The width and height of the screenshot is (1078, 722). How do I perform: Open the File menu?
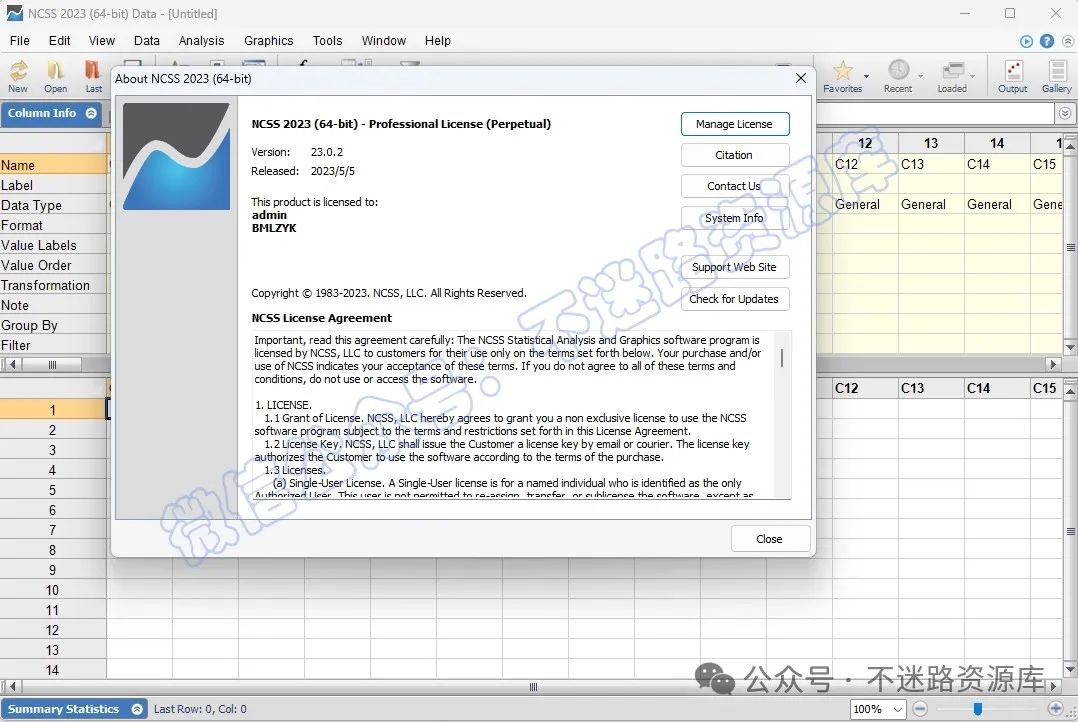[20, 41]
